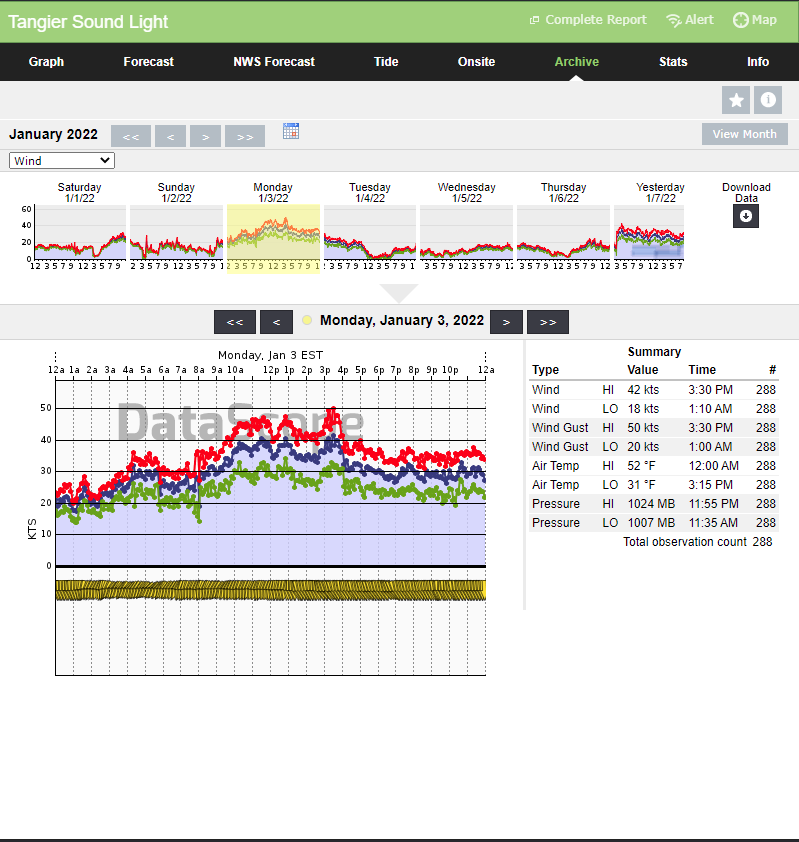
Task: Select the Yesterday 1/7/22 thumbnail chart
Action: (649, 232)
